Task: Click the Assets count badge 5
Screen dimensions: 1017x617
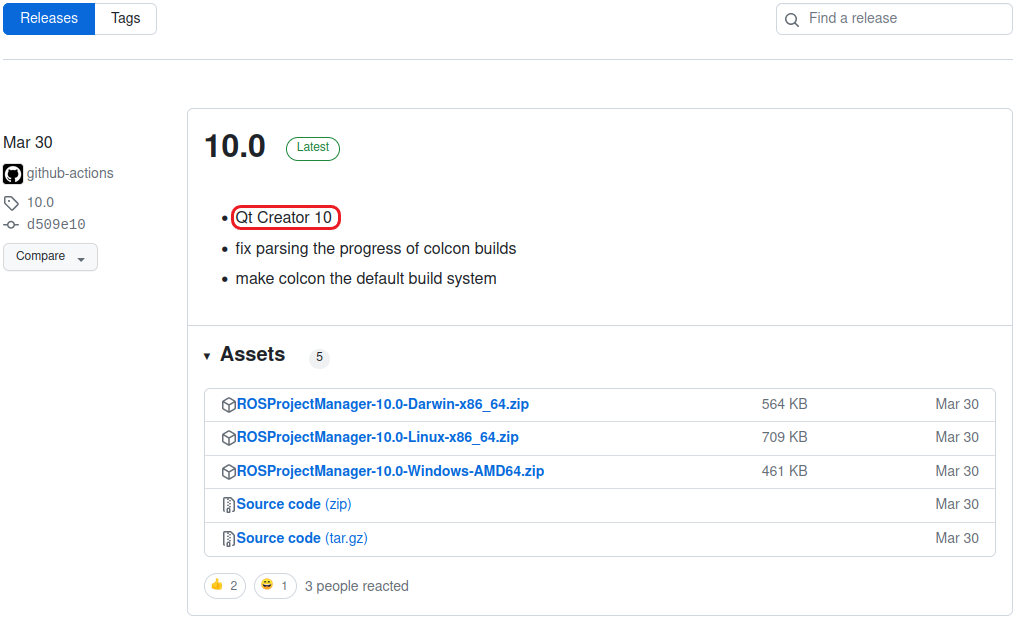Action: pyautogui.click(x=319, y=357)
